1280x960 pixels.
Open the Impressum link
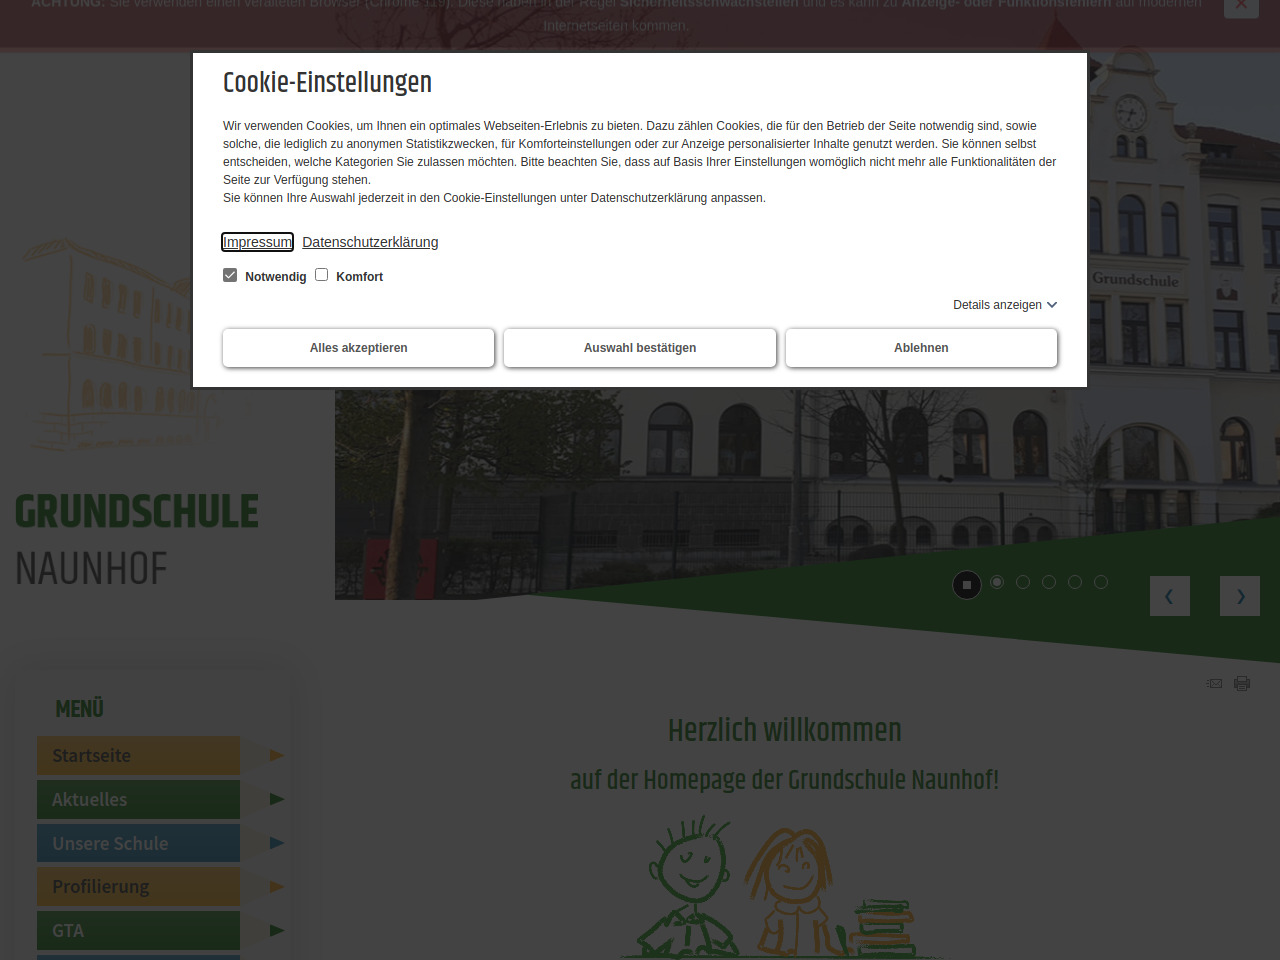click(257, 242)
